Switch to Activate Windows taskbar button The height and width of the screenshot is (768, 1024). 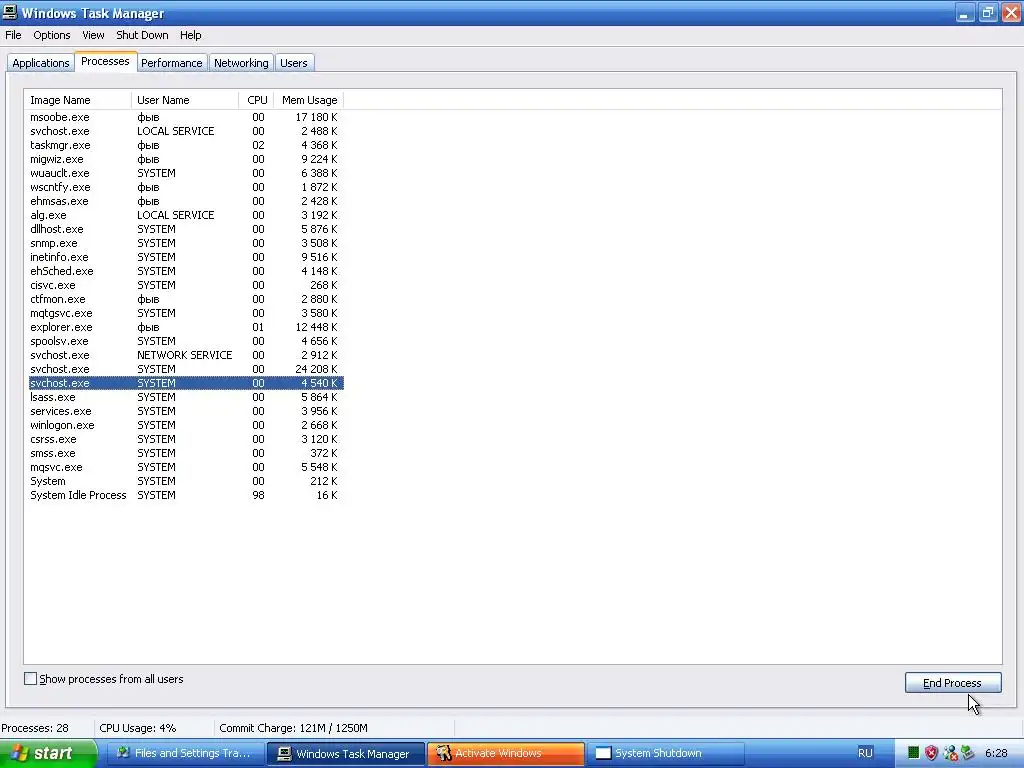[506, 753]
